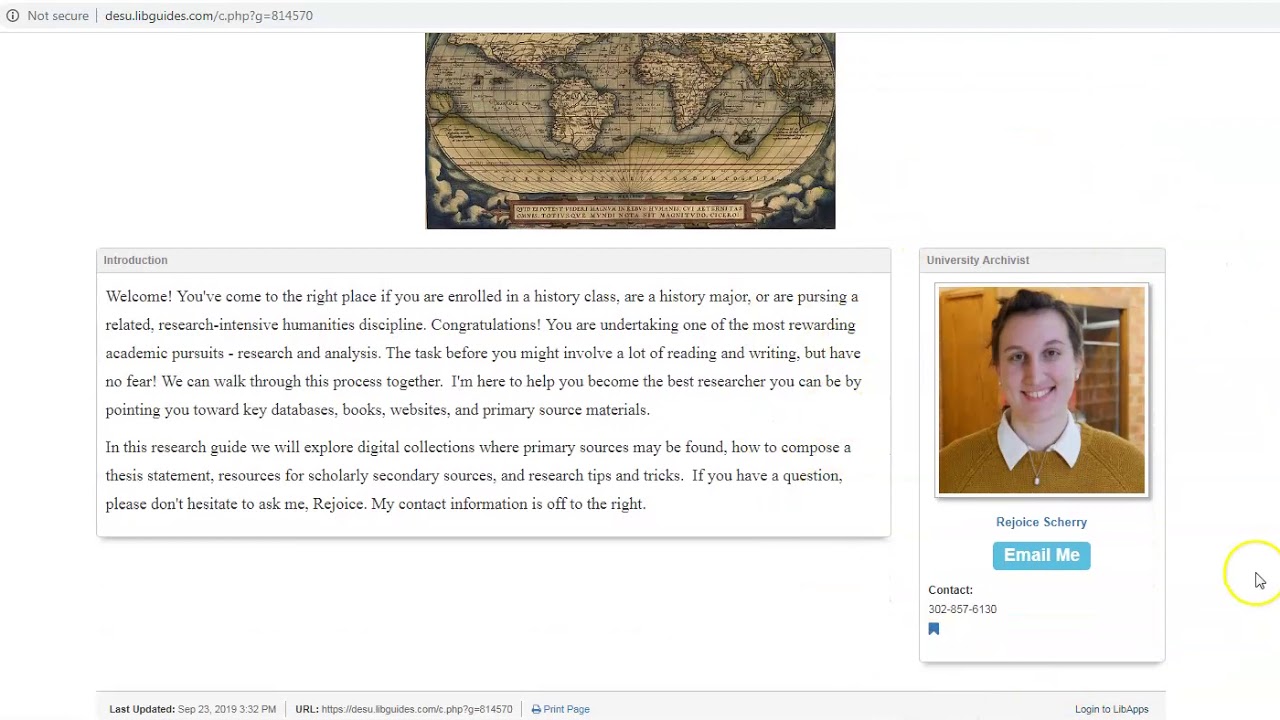Image resolution: width=1280 pixels, height=720 pixels.
Task: Click the paragraph beginning Welcome! You've come
Action: [484, 353]
